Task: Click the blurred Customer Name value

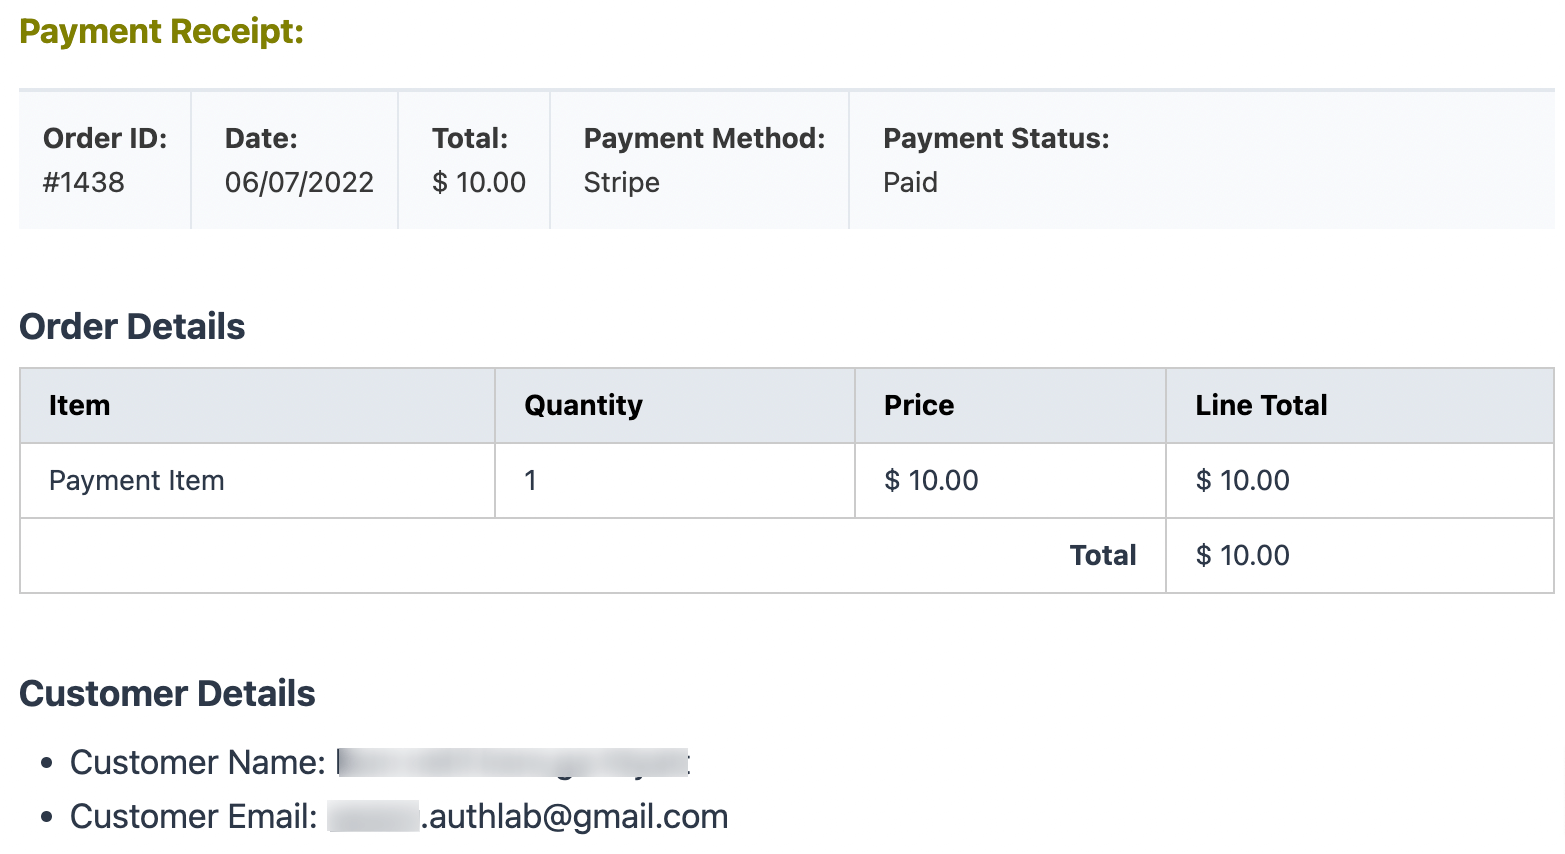Action: coord(513,763)
